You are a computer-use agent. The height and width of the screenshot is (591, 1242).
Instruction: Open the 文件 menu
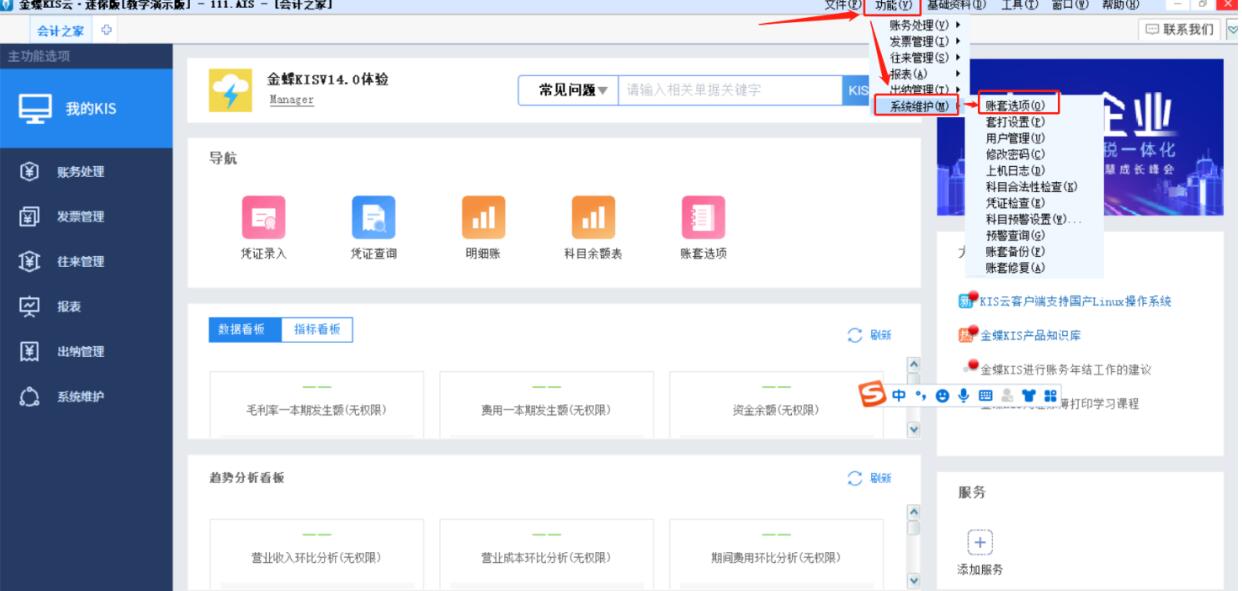(843, 6)
